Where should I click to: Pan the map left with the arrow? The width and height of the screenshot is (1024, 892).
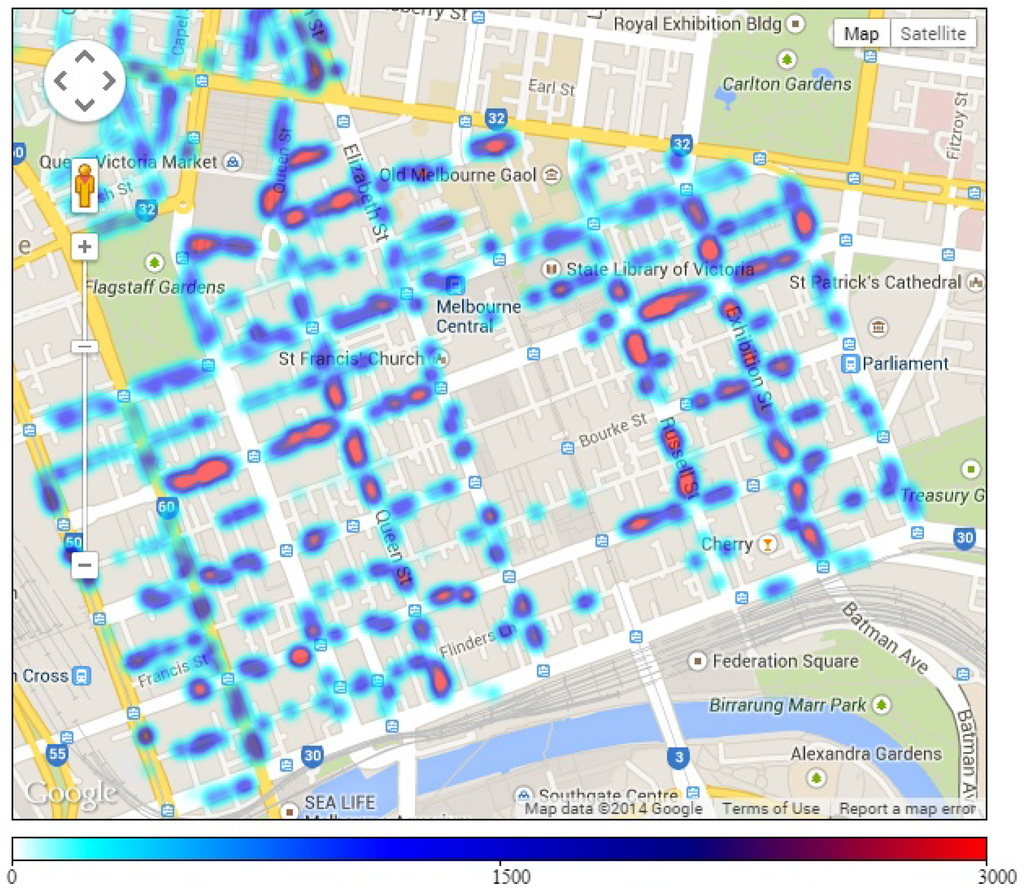(61, 81)
